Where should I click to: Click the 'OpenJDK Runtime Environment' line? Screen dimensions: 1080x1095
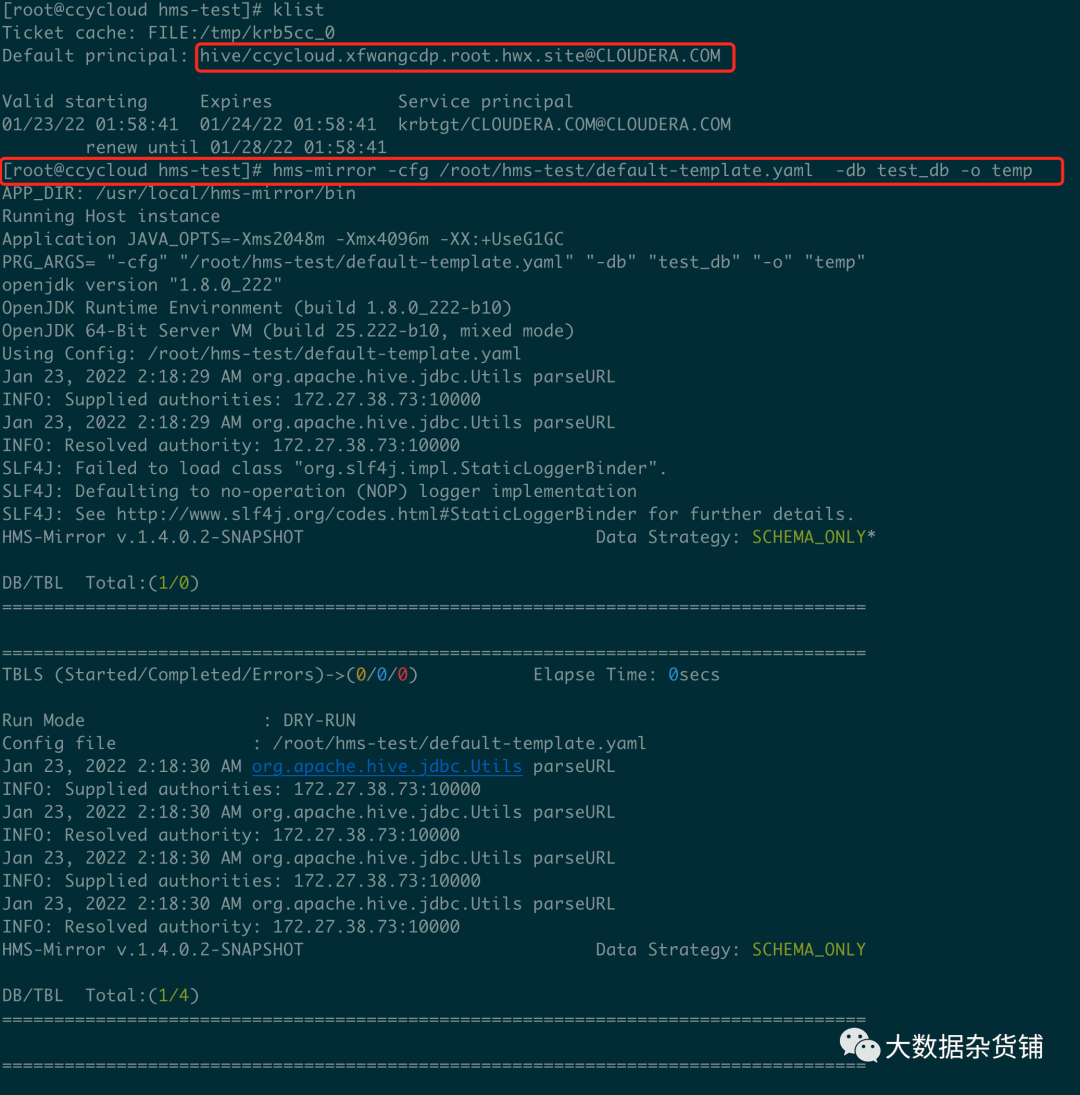point(257,308)
